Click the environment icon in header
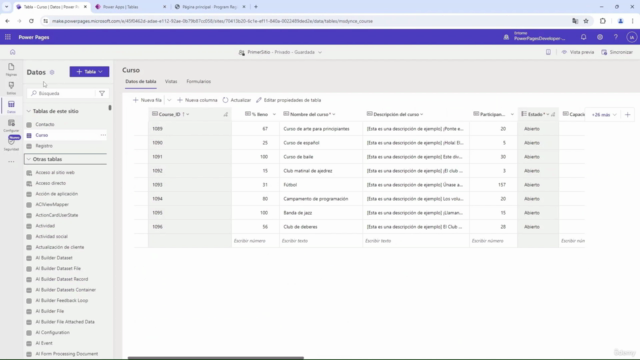Screen dimensions: 640x360 coord(506,37)
